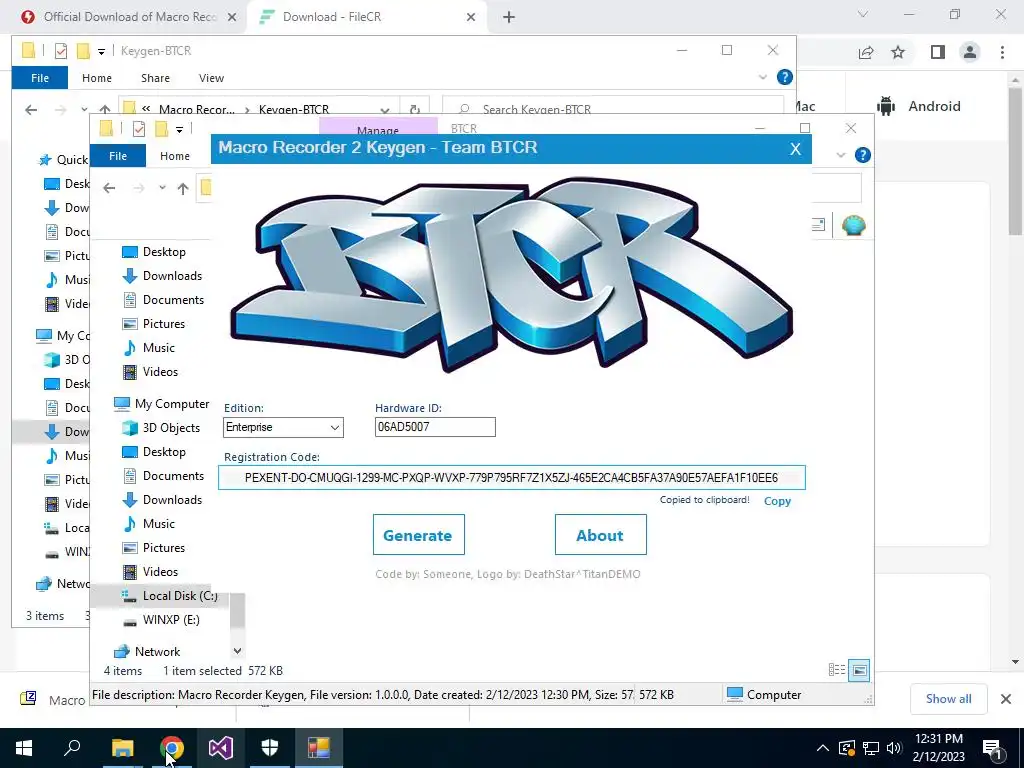Open taskbar Search icon
1024x768 pixels.
tap(72, 748)
